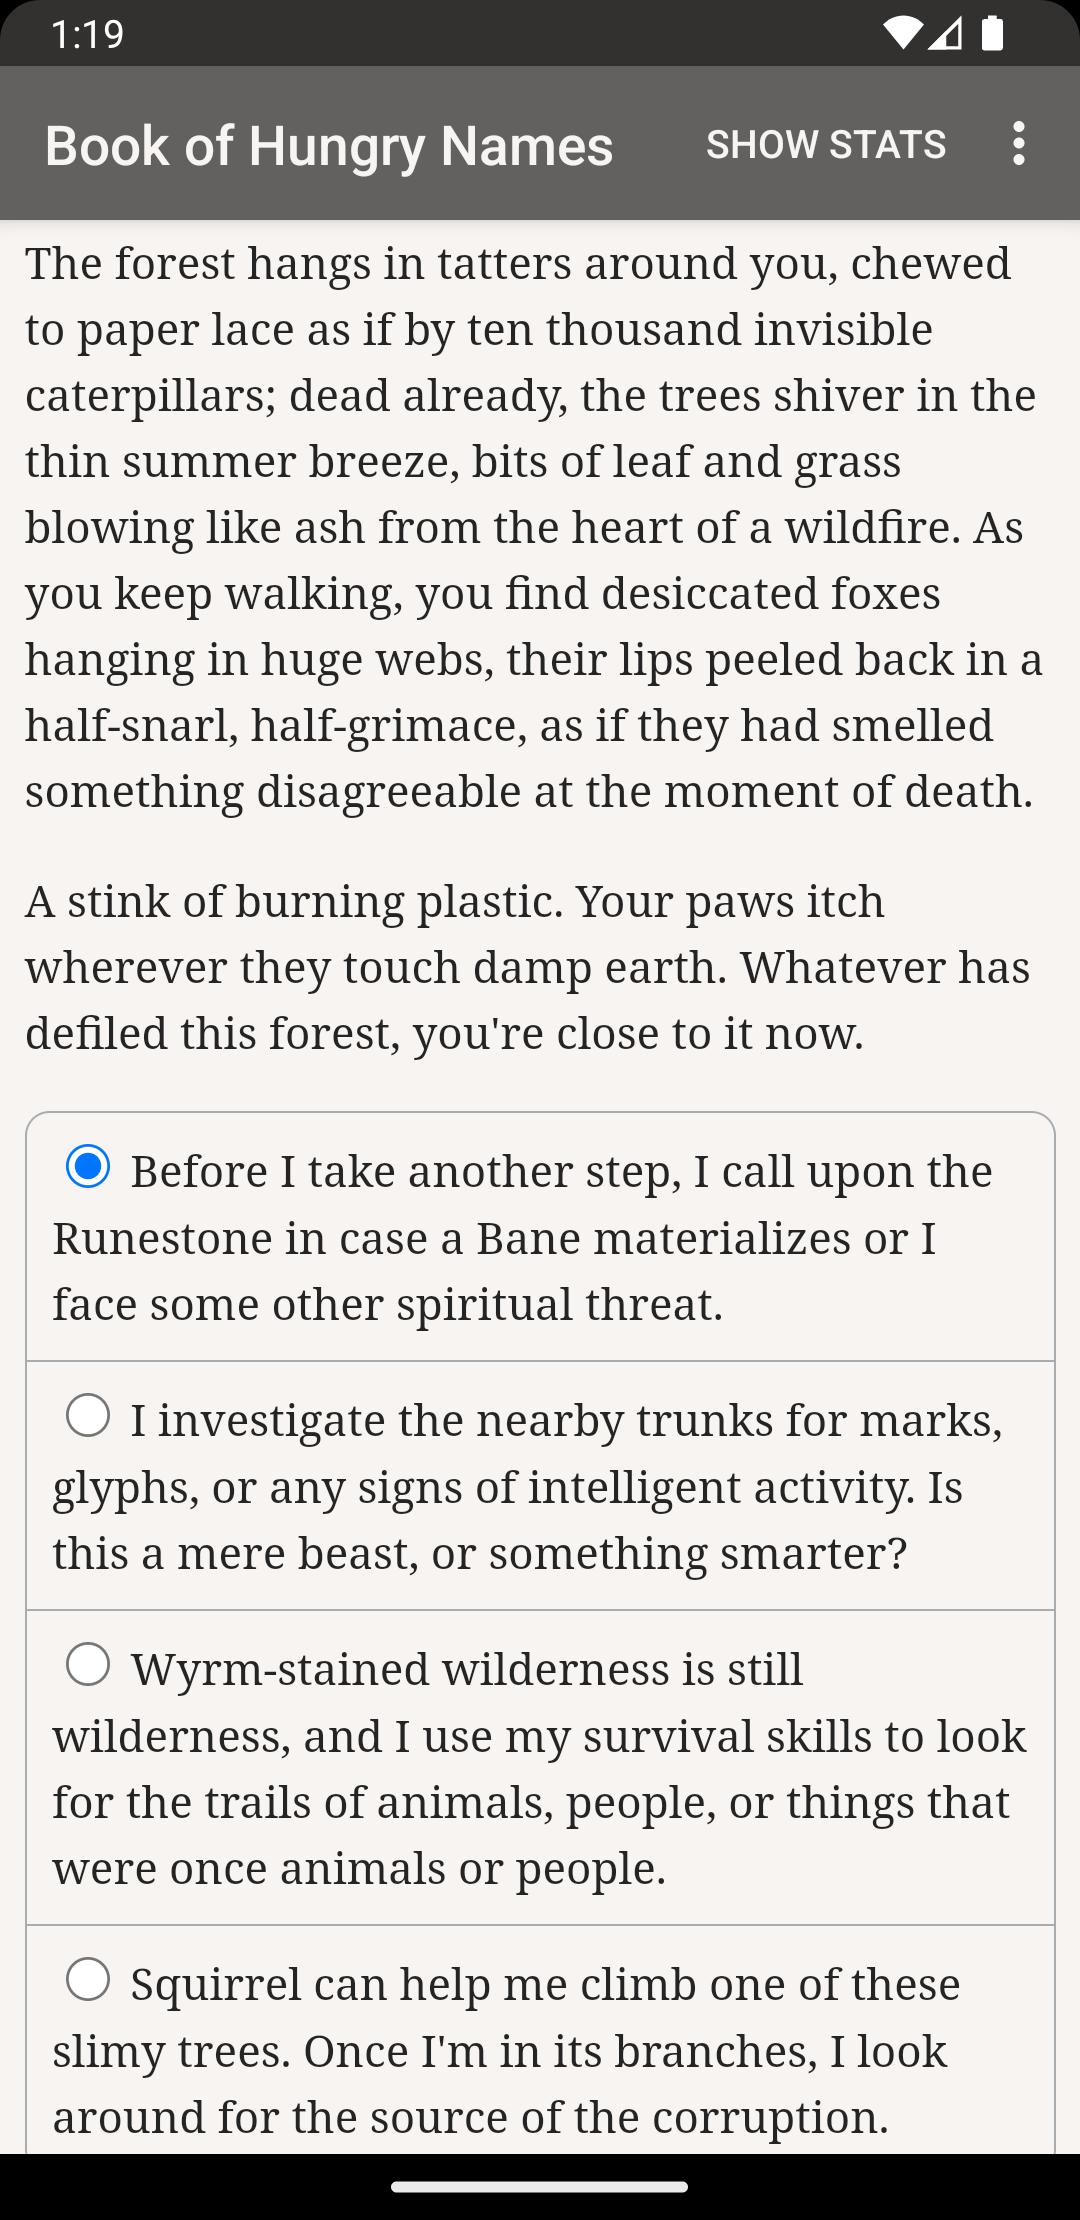1080x2220 pixels.
Task: Choose the option text about calling the Runestone
Action: (x=522, y=1237)
